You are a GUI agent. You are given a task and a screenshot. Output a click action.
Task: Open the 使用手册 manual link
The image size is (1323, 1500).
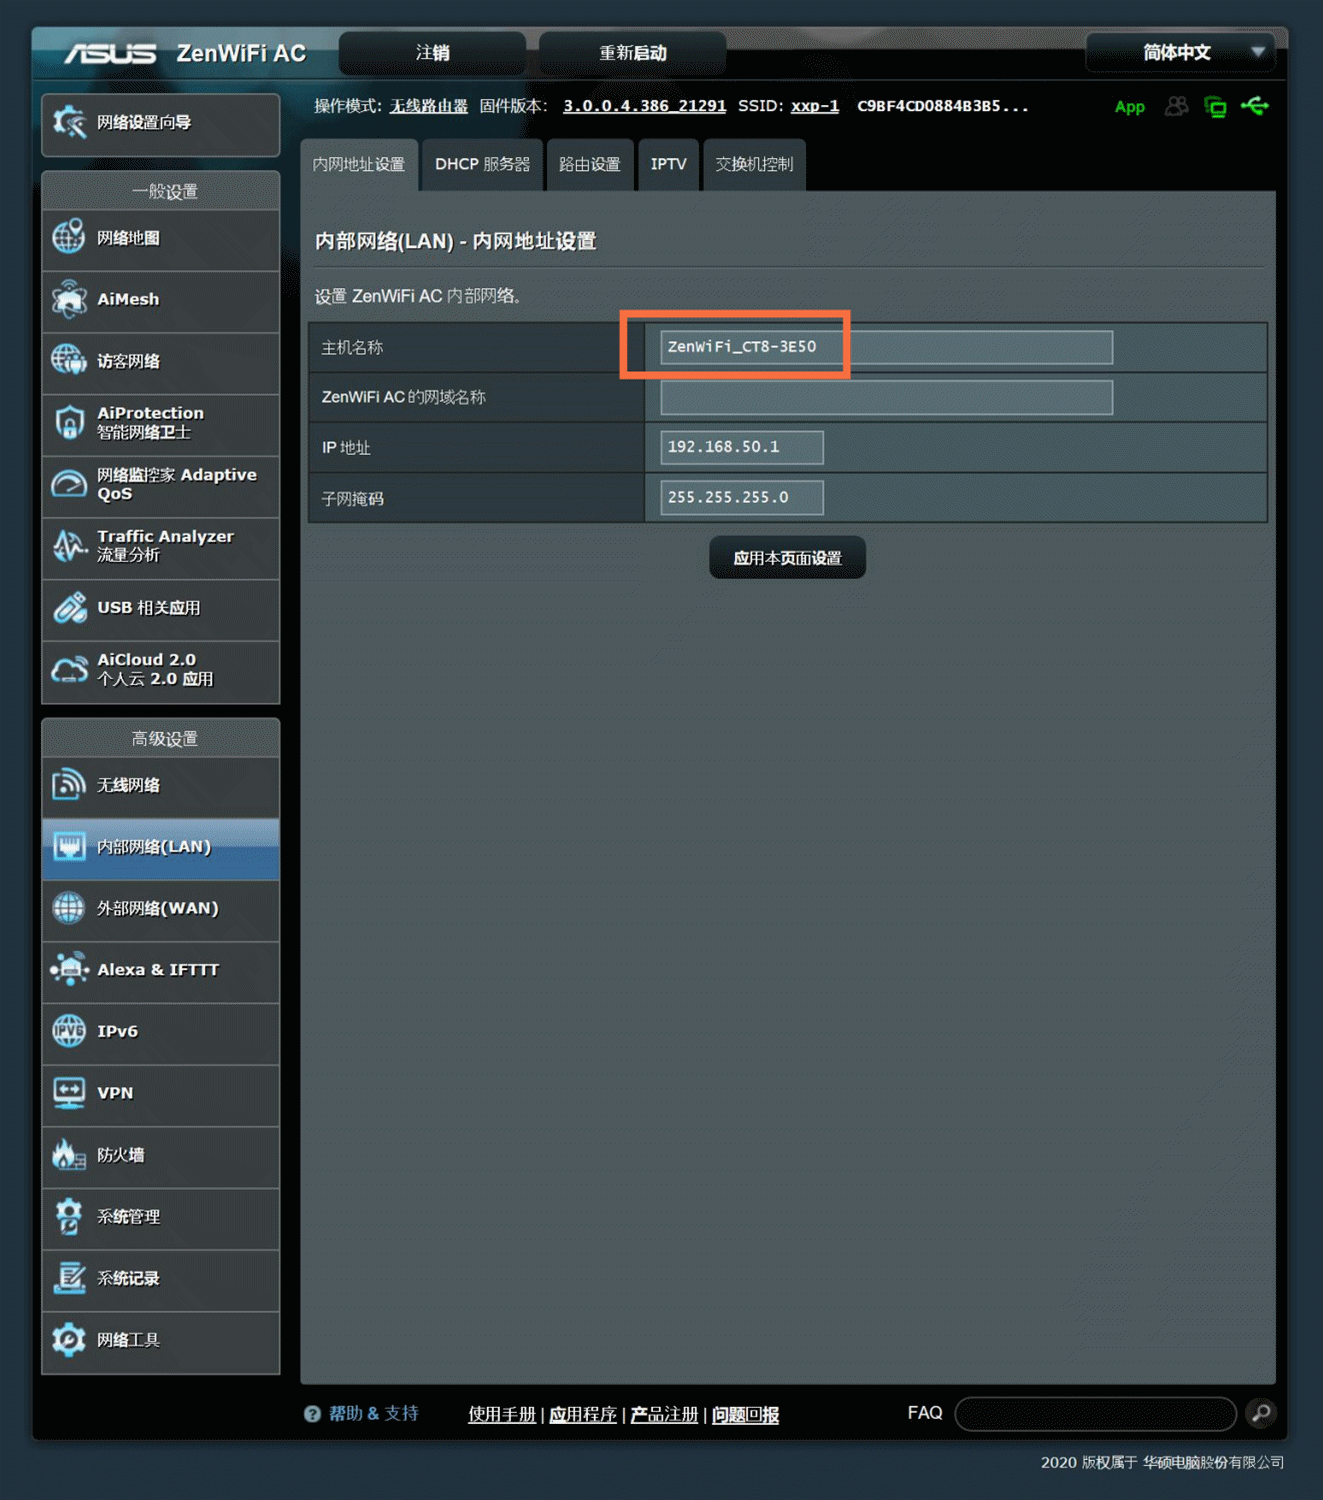(502, 1414)
